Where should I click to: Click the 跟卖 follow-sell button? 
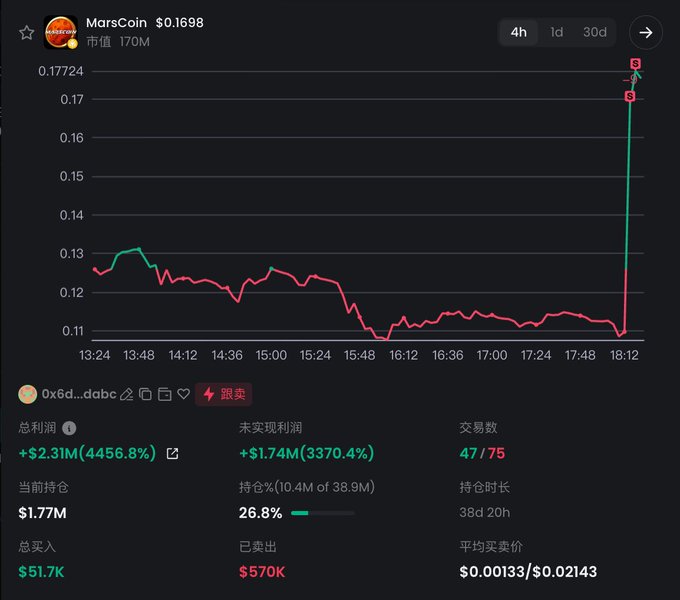[224, 394]
